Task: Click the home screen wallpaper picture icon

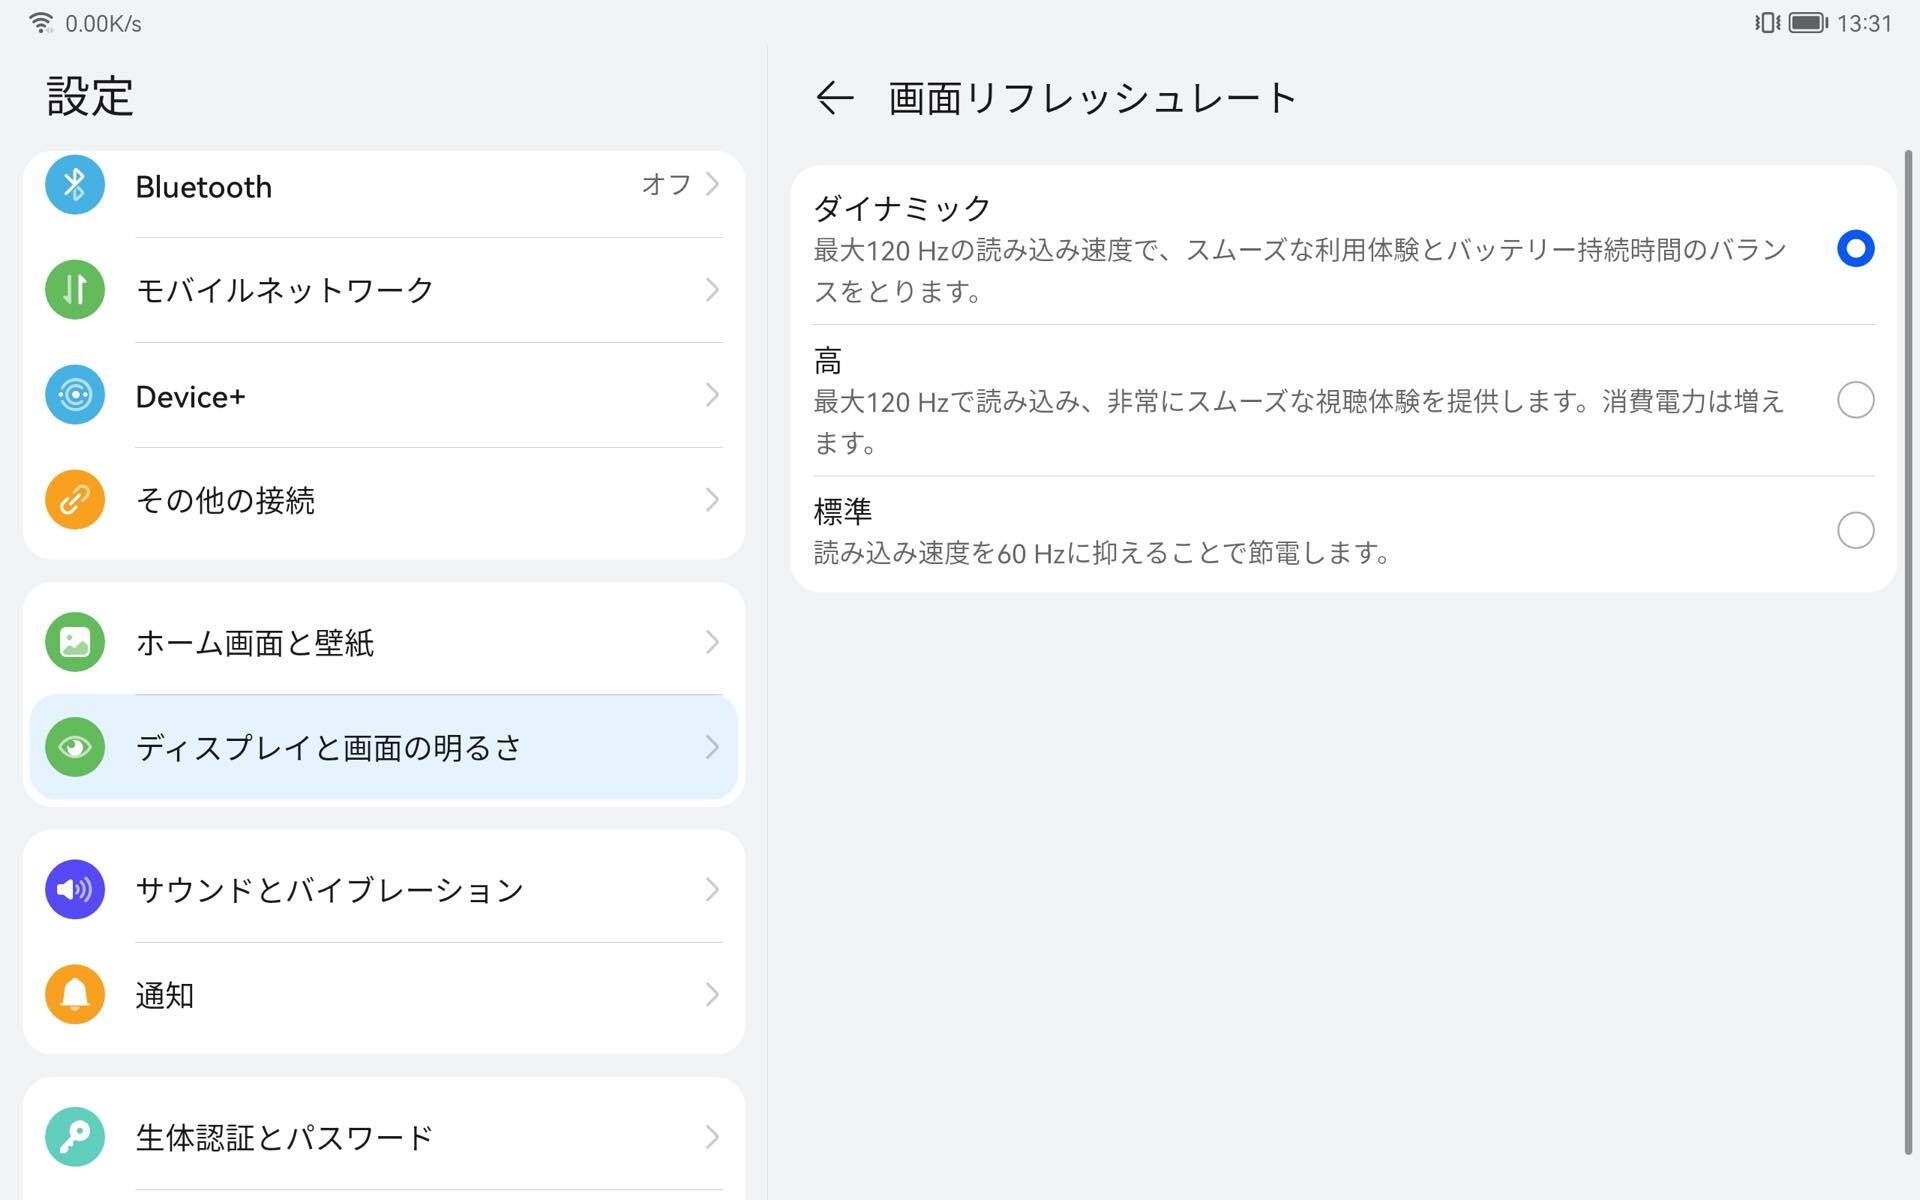Action: 75,642
